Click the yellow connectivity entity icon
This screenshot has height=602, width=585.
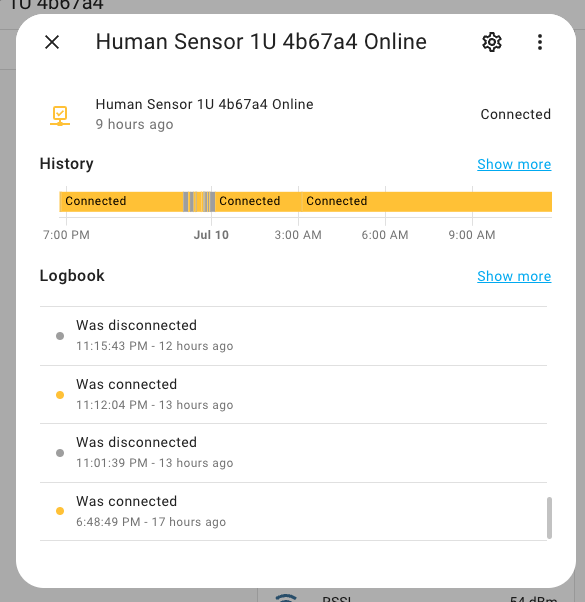click(x=60, y=116)
